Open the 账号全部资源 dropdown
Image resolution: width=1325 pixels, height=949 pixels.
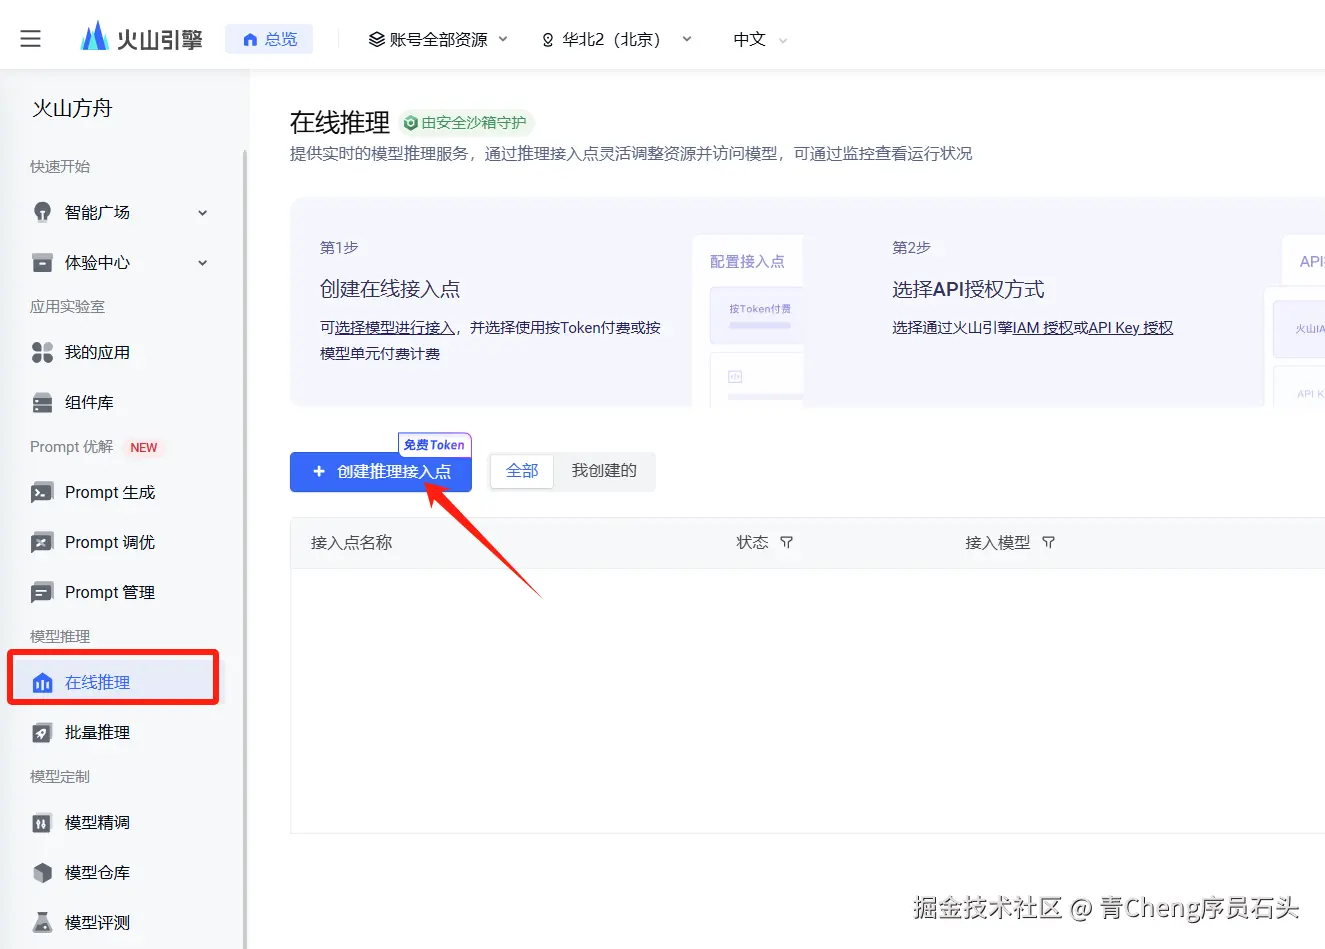pyautogui.click(x=438, y=39)
